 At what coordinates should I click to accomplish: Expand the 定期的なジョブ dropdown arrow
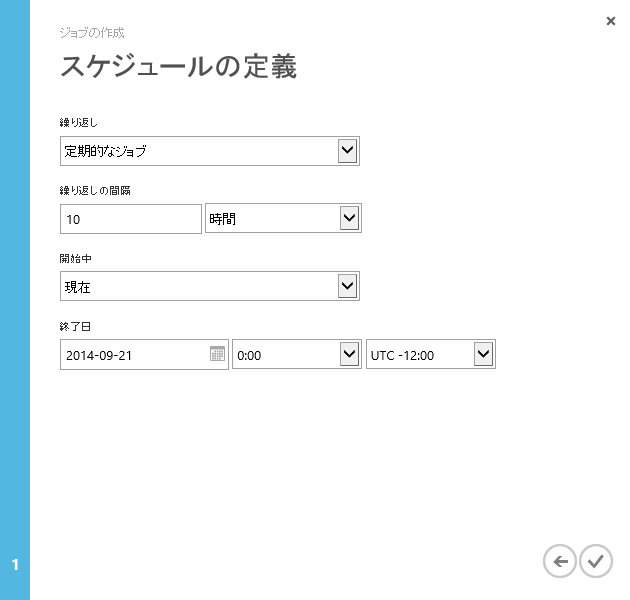(347, 151)
